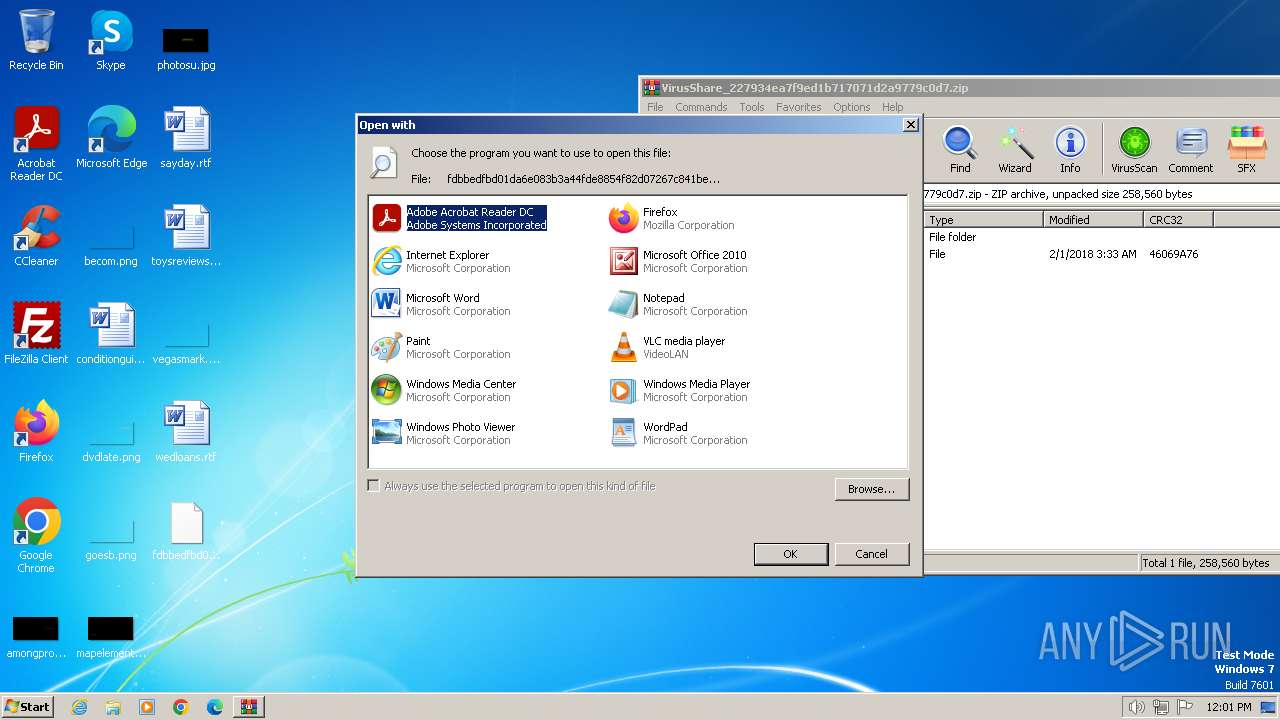This screenshot has width=1280, height=720.
Task: Select Acrobat Reader DC desktop shortcut
Action: point(36,144)
